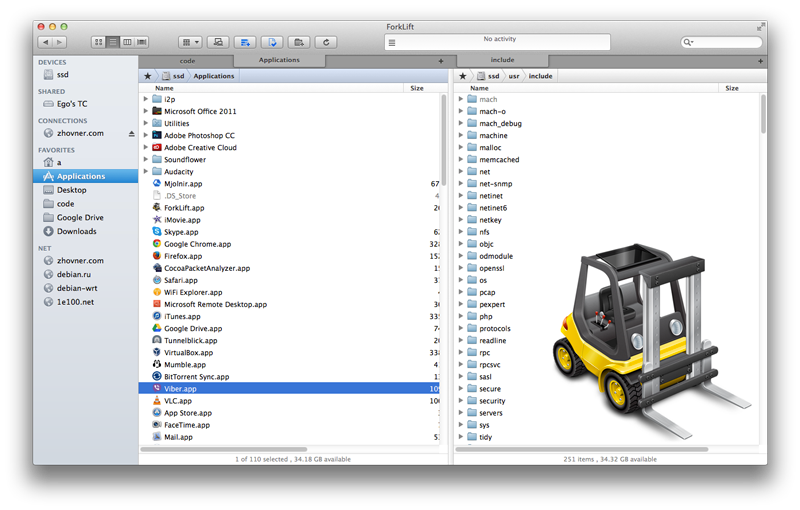Select the include tab in right pane
Viewport: 800px width, 510px height.
click(x=502, y=60)
